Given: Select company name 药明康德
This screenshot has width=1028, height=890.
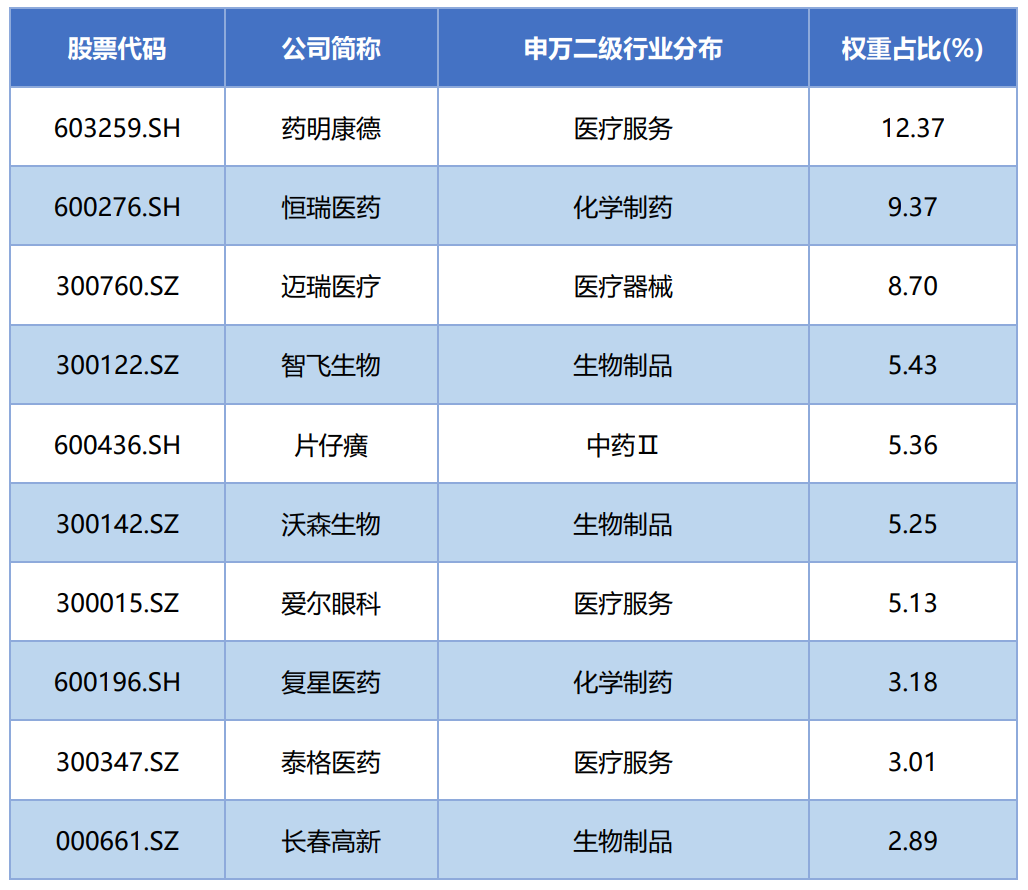Looking at the screenshot, I should [x=331, y=128].
